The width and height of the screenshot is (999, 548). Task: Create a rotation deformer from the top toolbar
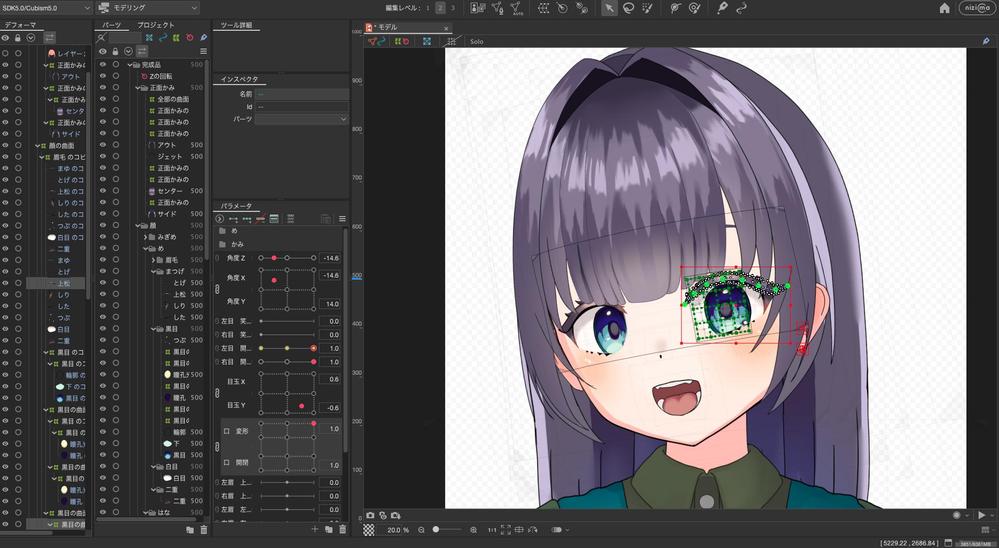562,8
